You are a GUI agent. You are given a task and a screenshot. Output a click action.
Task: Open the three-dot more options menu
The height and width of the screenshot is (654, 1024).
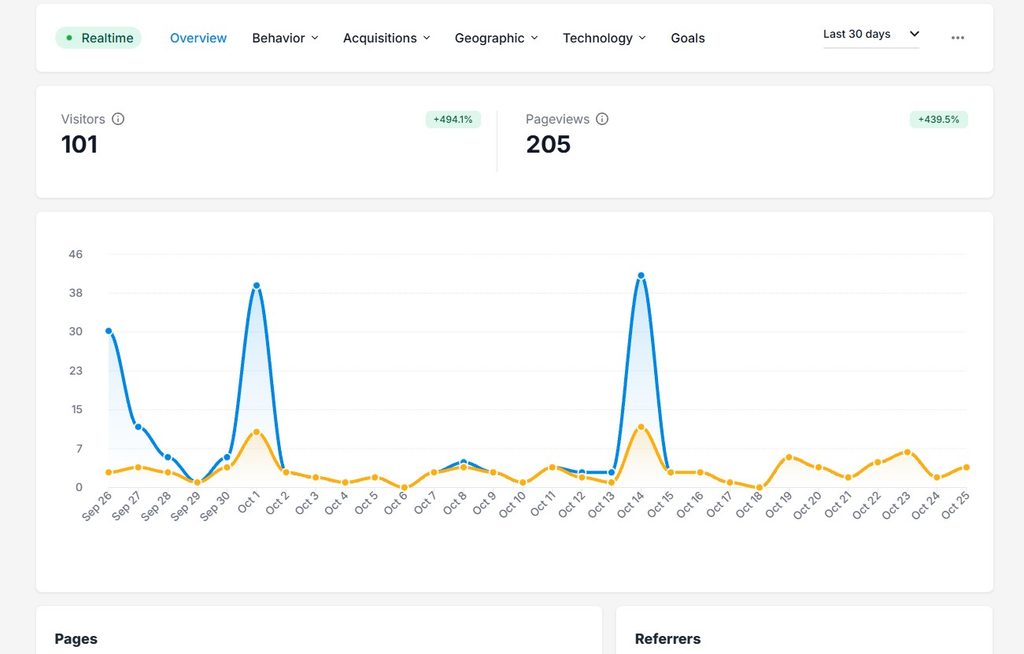pos(957,38)
